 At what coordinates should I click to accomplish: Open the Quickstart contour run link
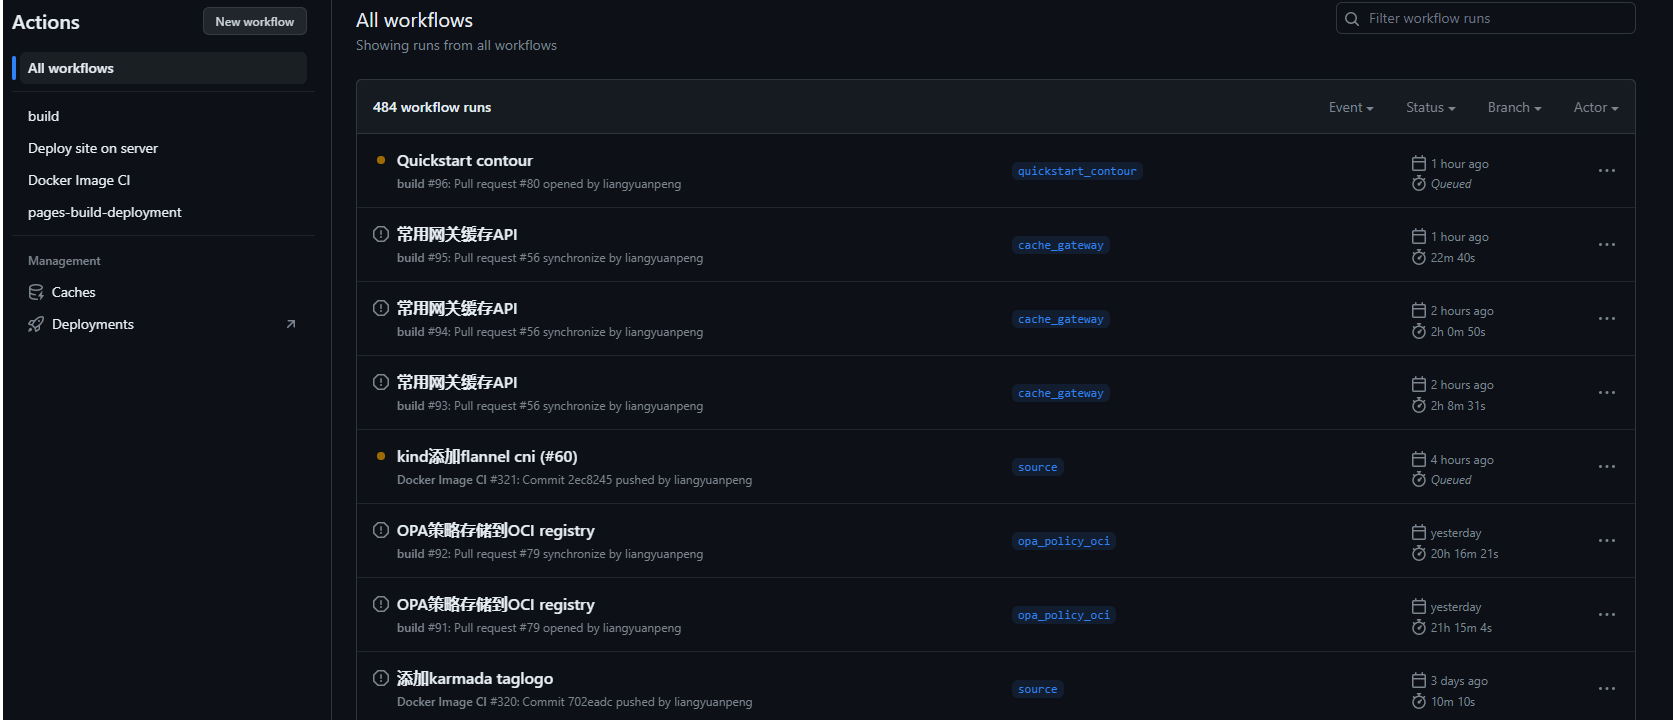(464, 160)
